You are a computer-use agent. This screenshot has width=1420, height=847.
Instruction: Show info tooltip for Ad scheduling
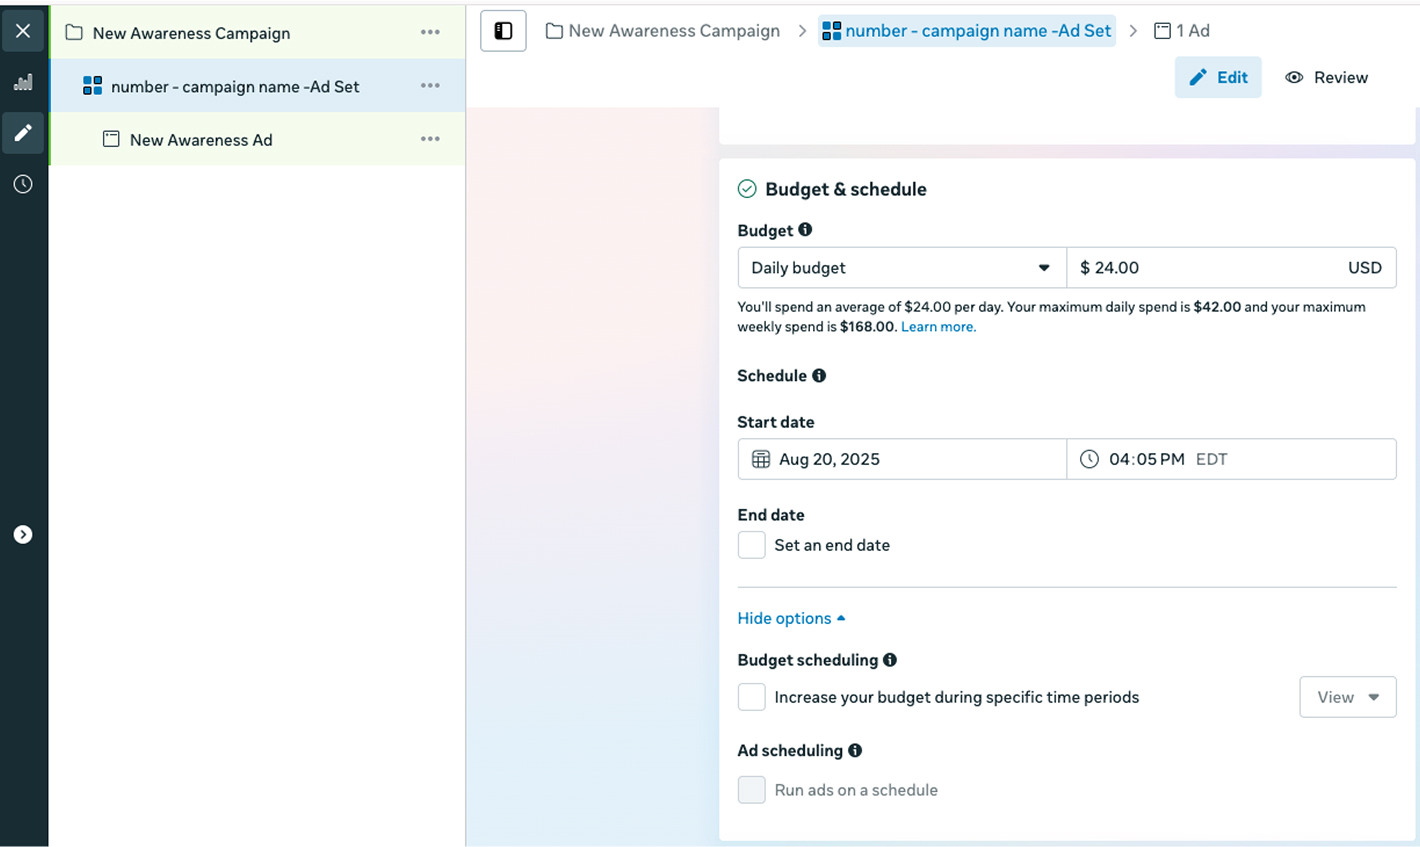(x=855, y=751)
